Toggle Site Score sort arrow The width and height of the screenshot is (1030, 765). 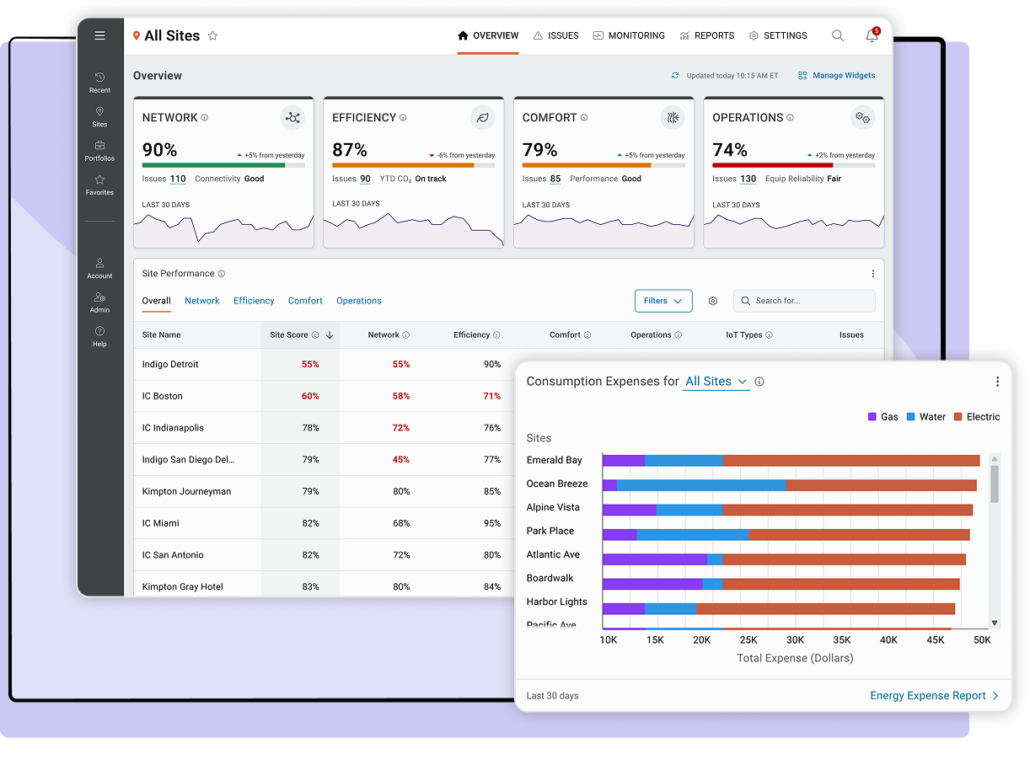click(x=330, y=335)
